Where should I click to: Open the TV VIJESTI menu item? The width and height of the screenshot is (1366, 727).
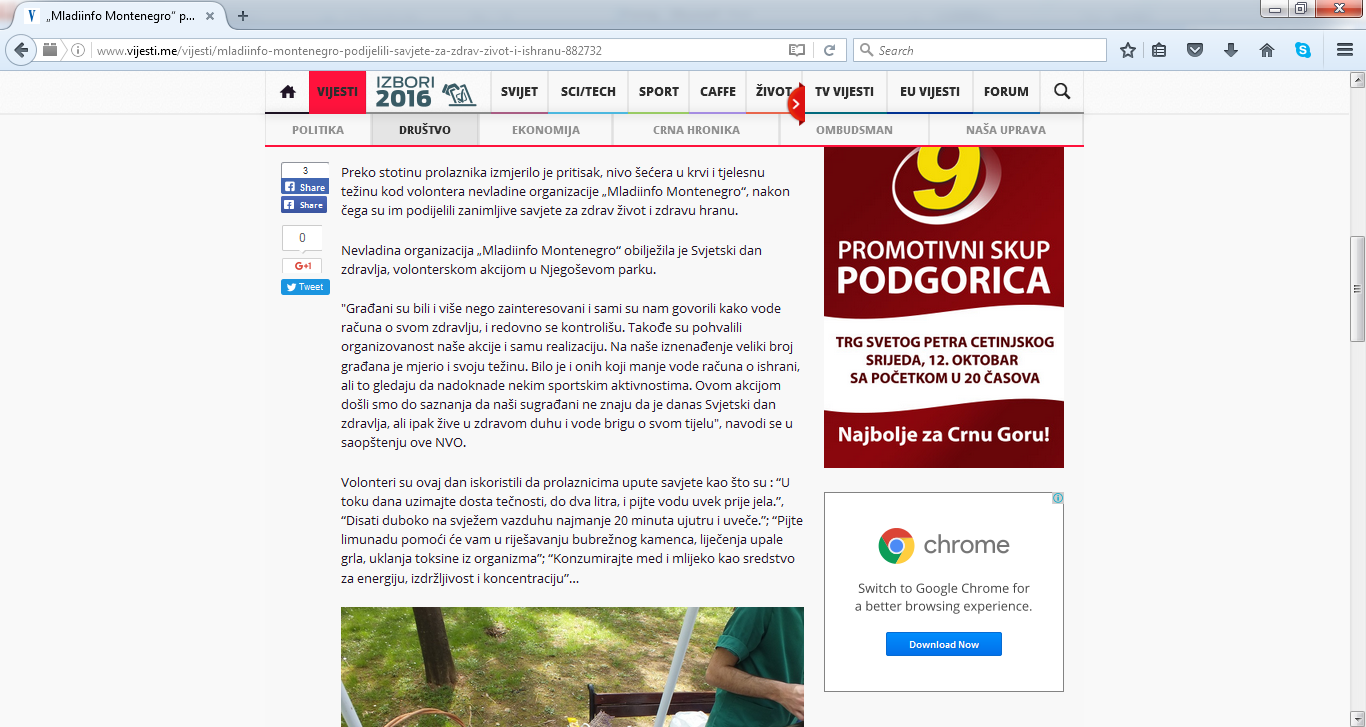843,92
